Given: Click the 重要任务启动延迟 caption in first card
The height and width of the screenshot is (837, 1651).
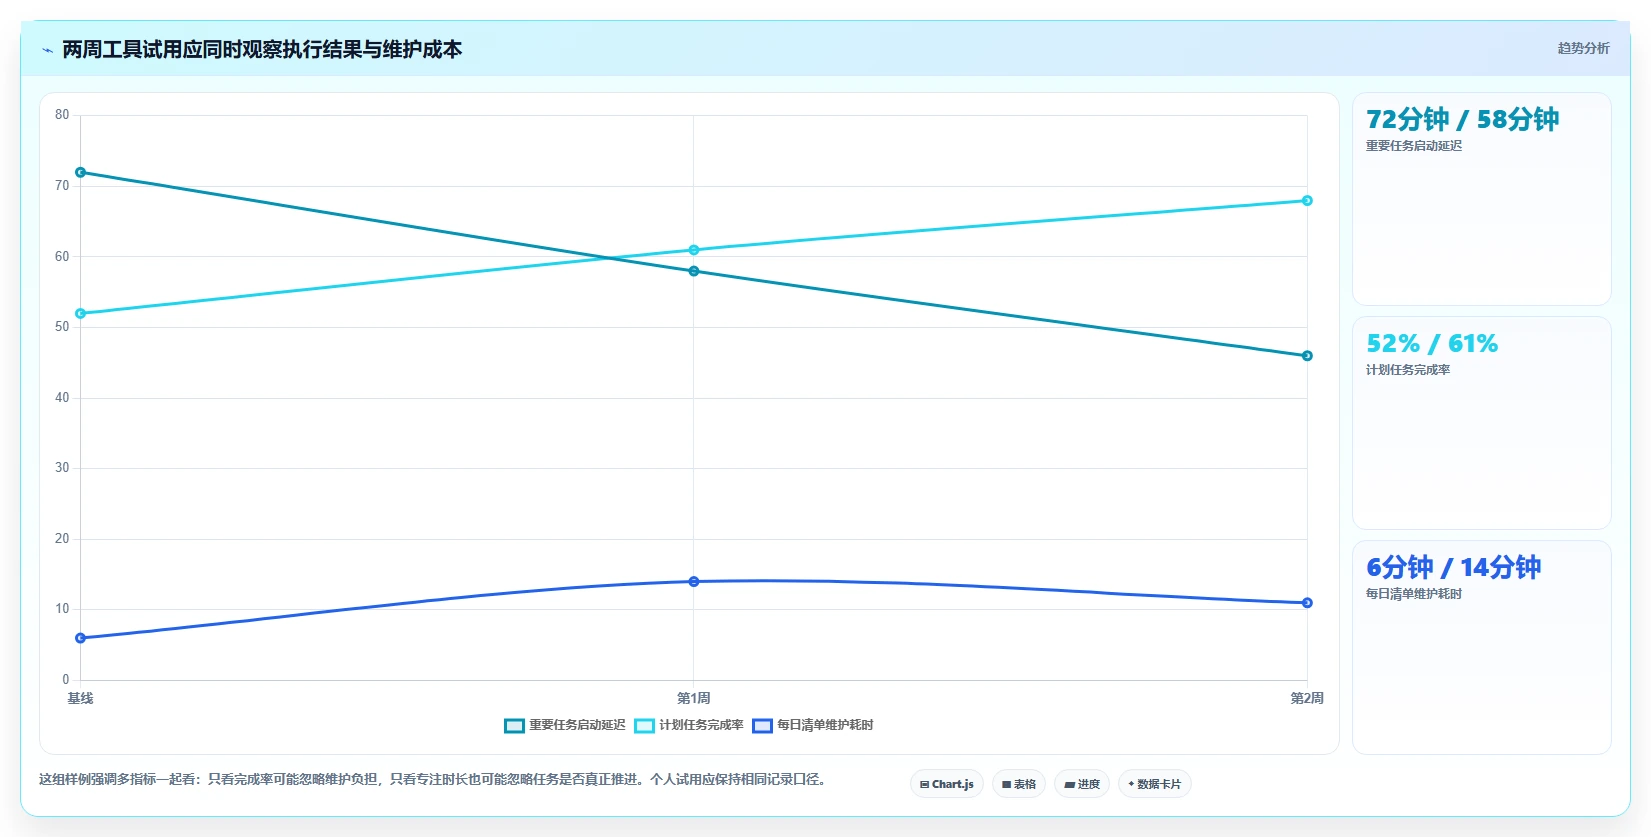Looking at the screenshot, I should pos(1414,146).
